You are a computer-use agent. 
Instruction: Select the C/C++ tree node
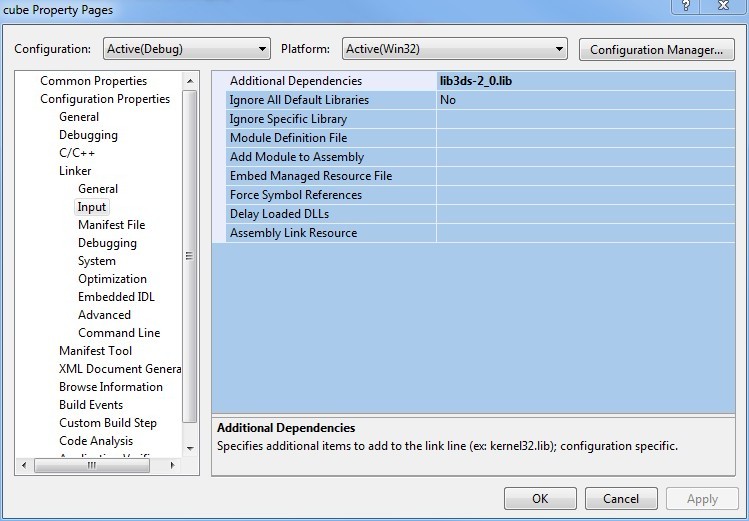click(77, 153)
